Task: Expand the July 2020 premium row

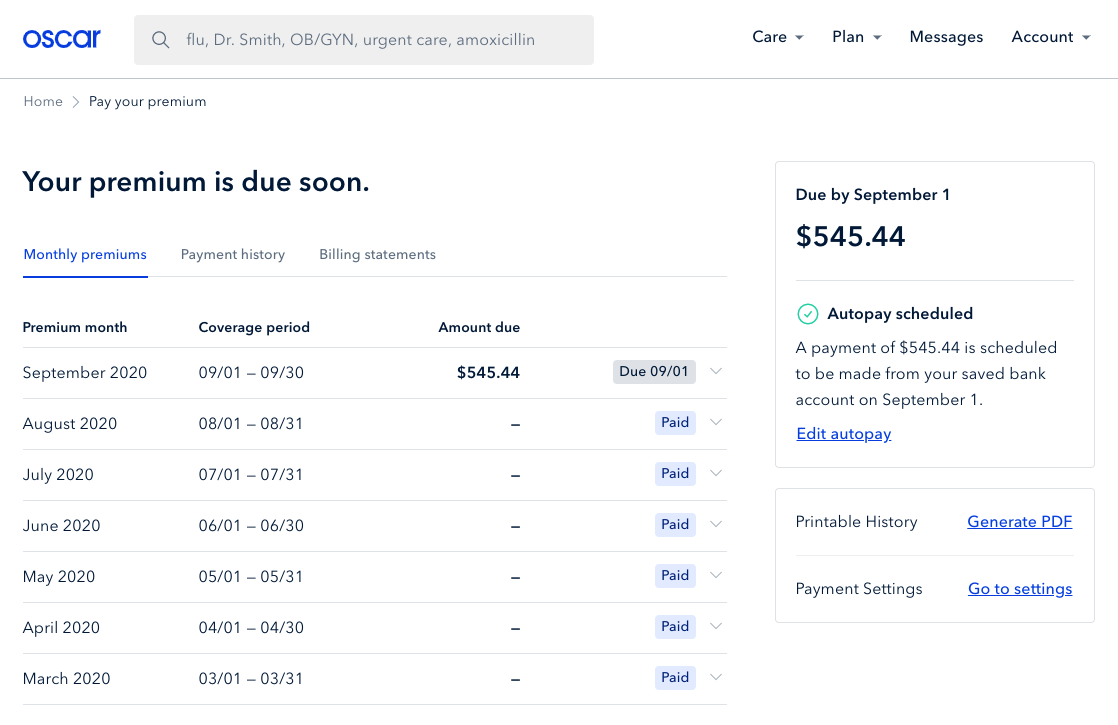Action: 716,473
